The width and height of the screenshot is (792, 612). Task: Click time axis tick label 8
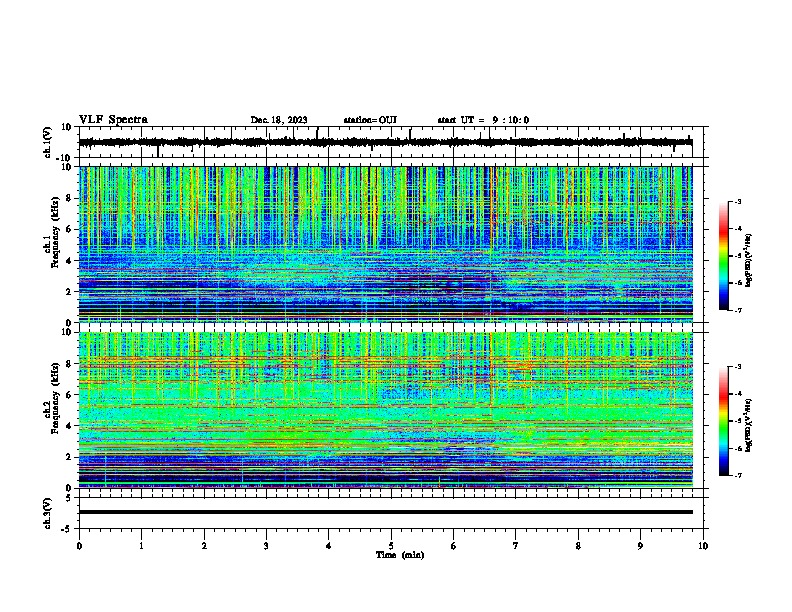[578, 546]
